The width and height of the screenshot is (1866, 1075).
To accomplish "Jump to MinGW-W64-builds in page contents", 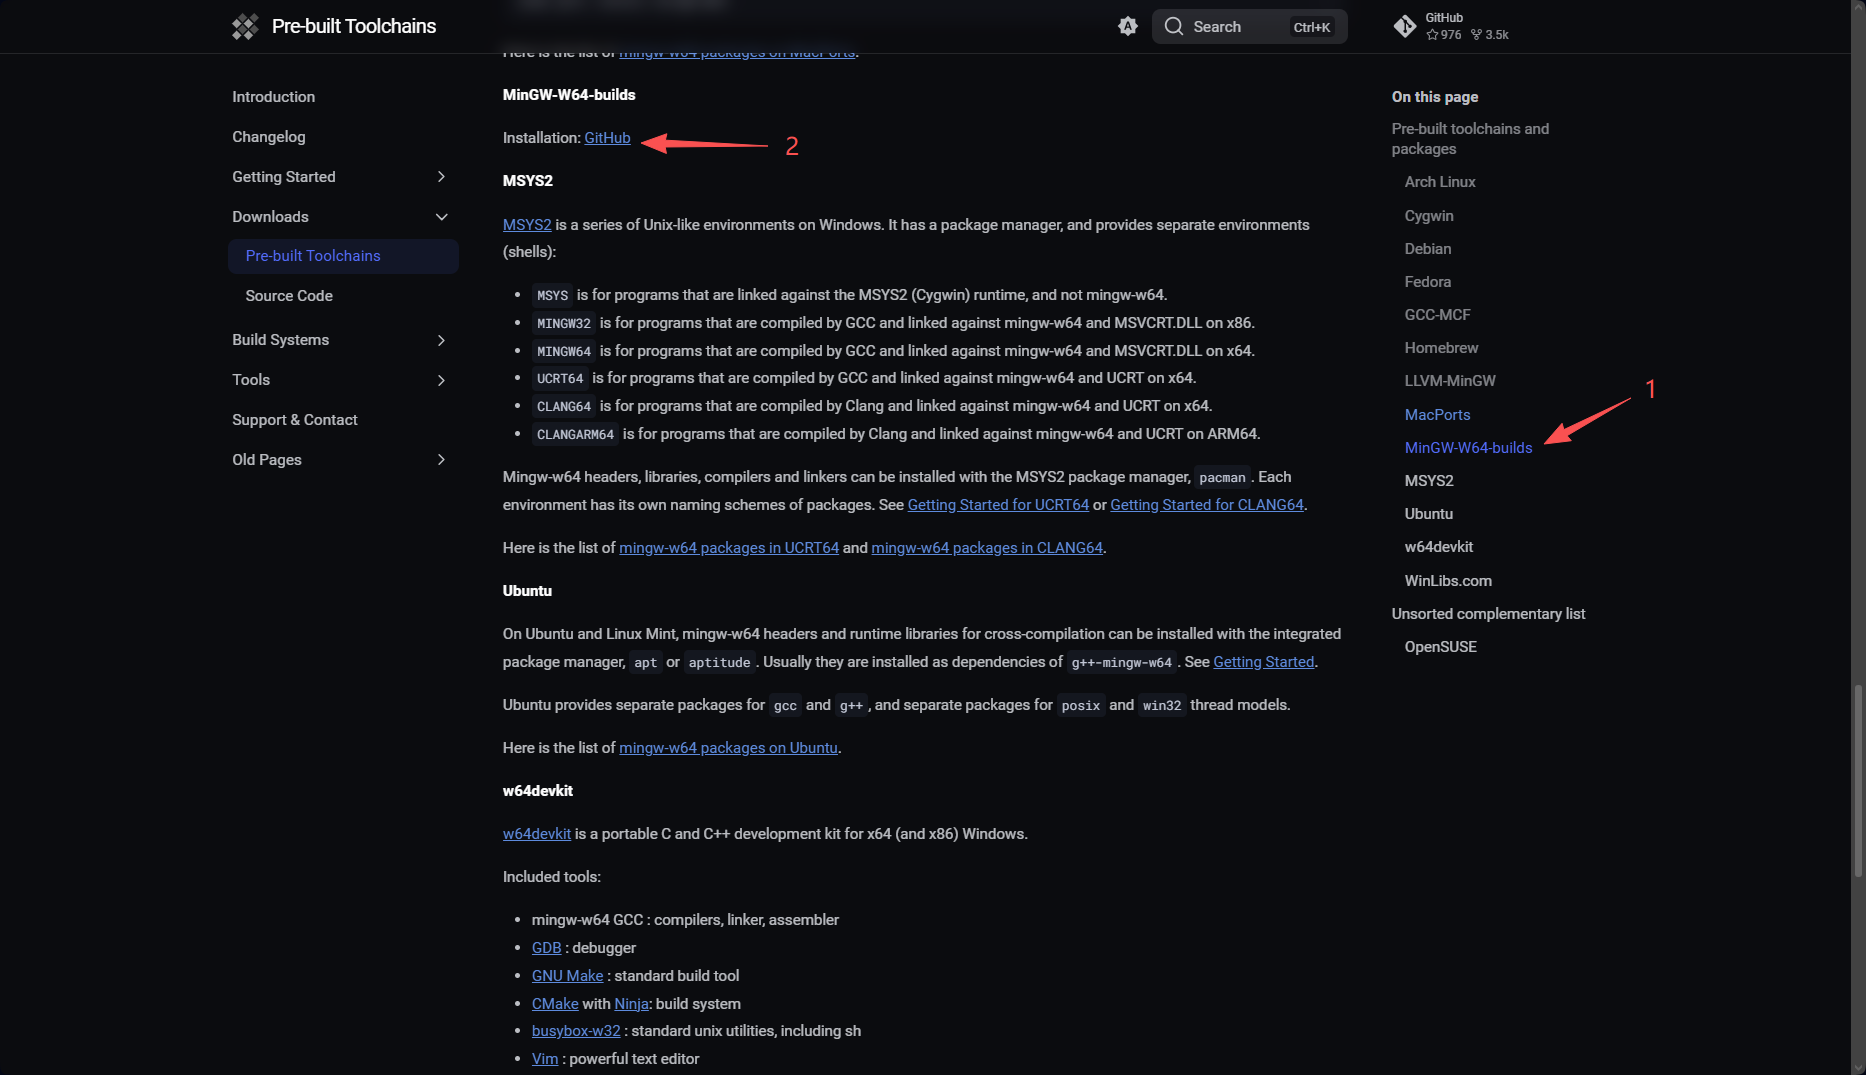I will point(1468,448).
